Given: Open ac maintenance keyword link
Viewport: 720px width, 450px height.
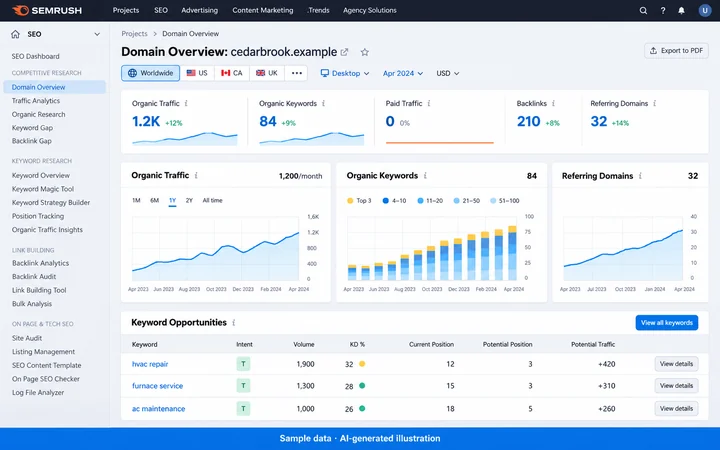Looking at the screenshot, I should [158, 409].
